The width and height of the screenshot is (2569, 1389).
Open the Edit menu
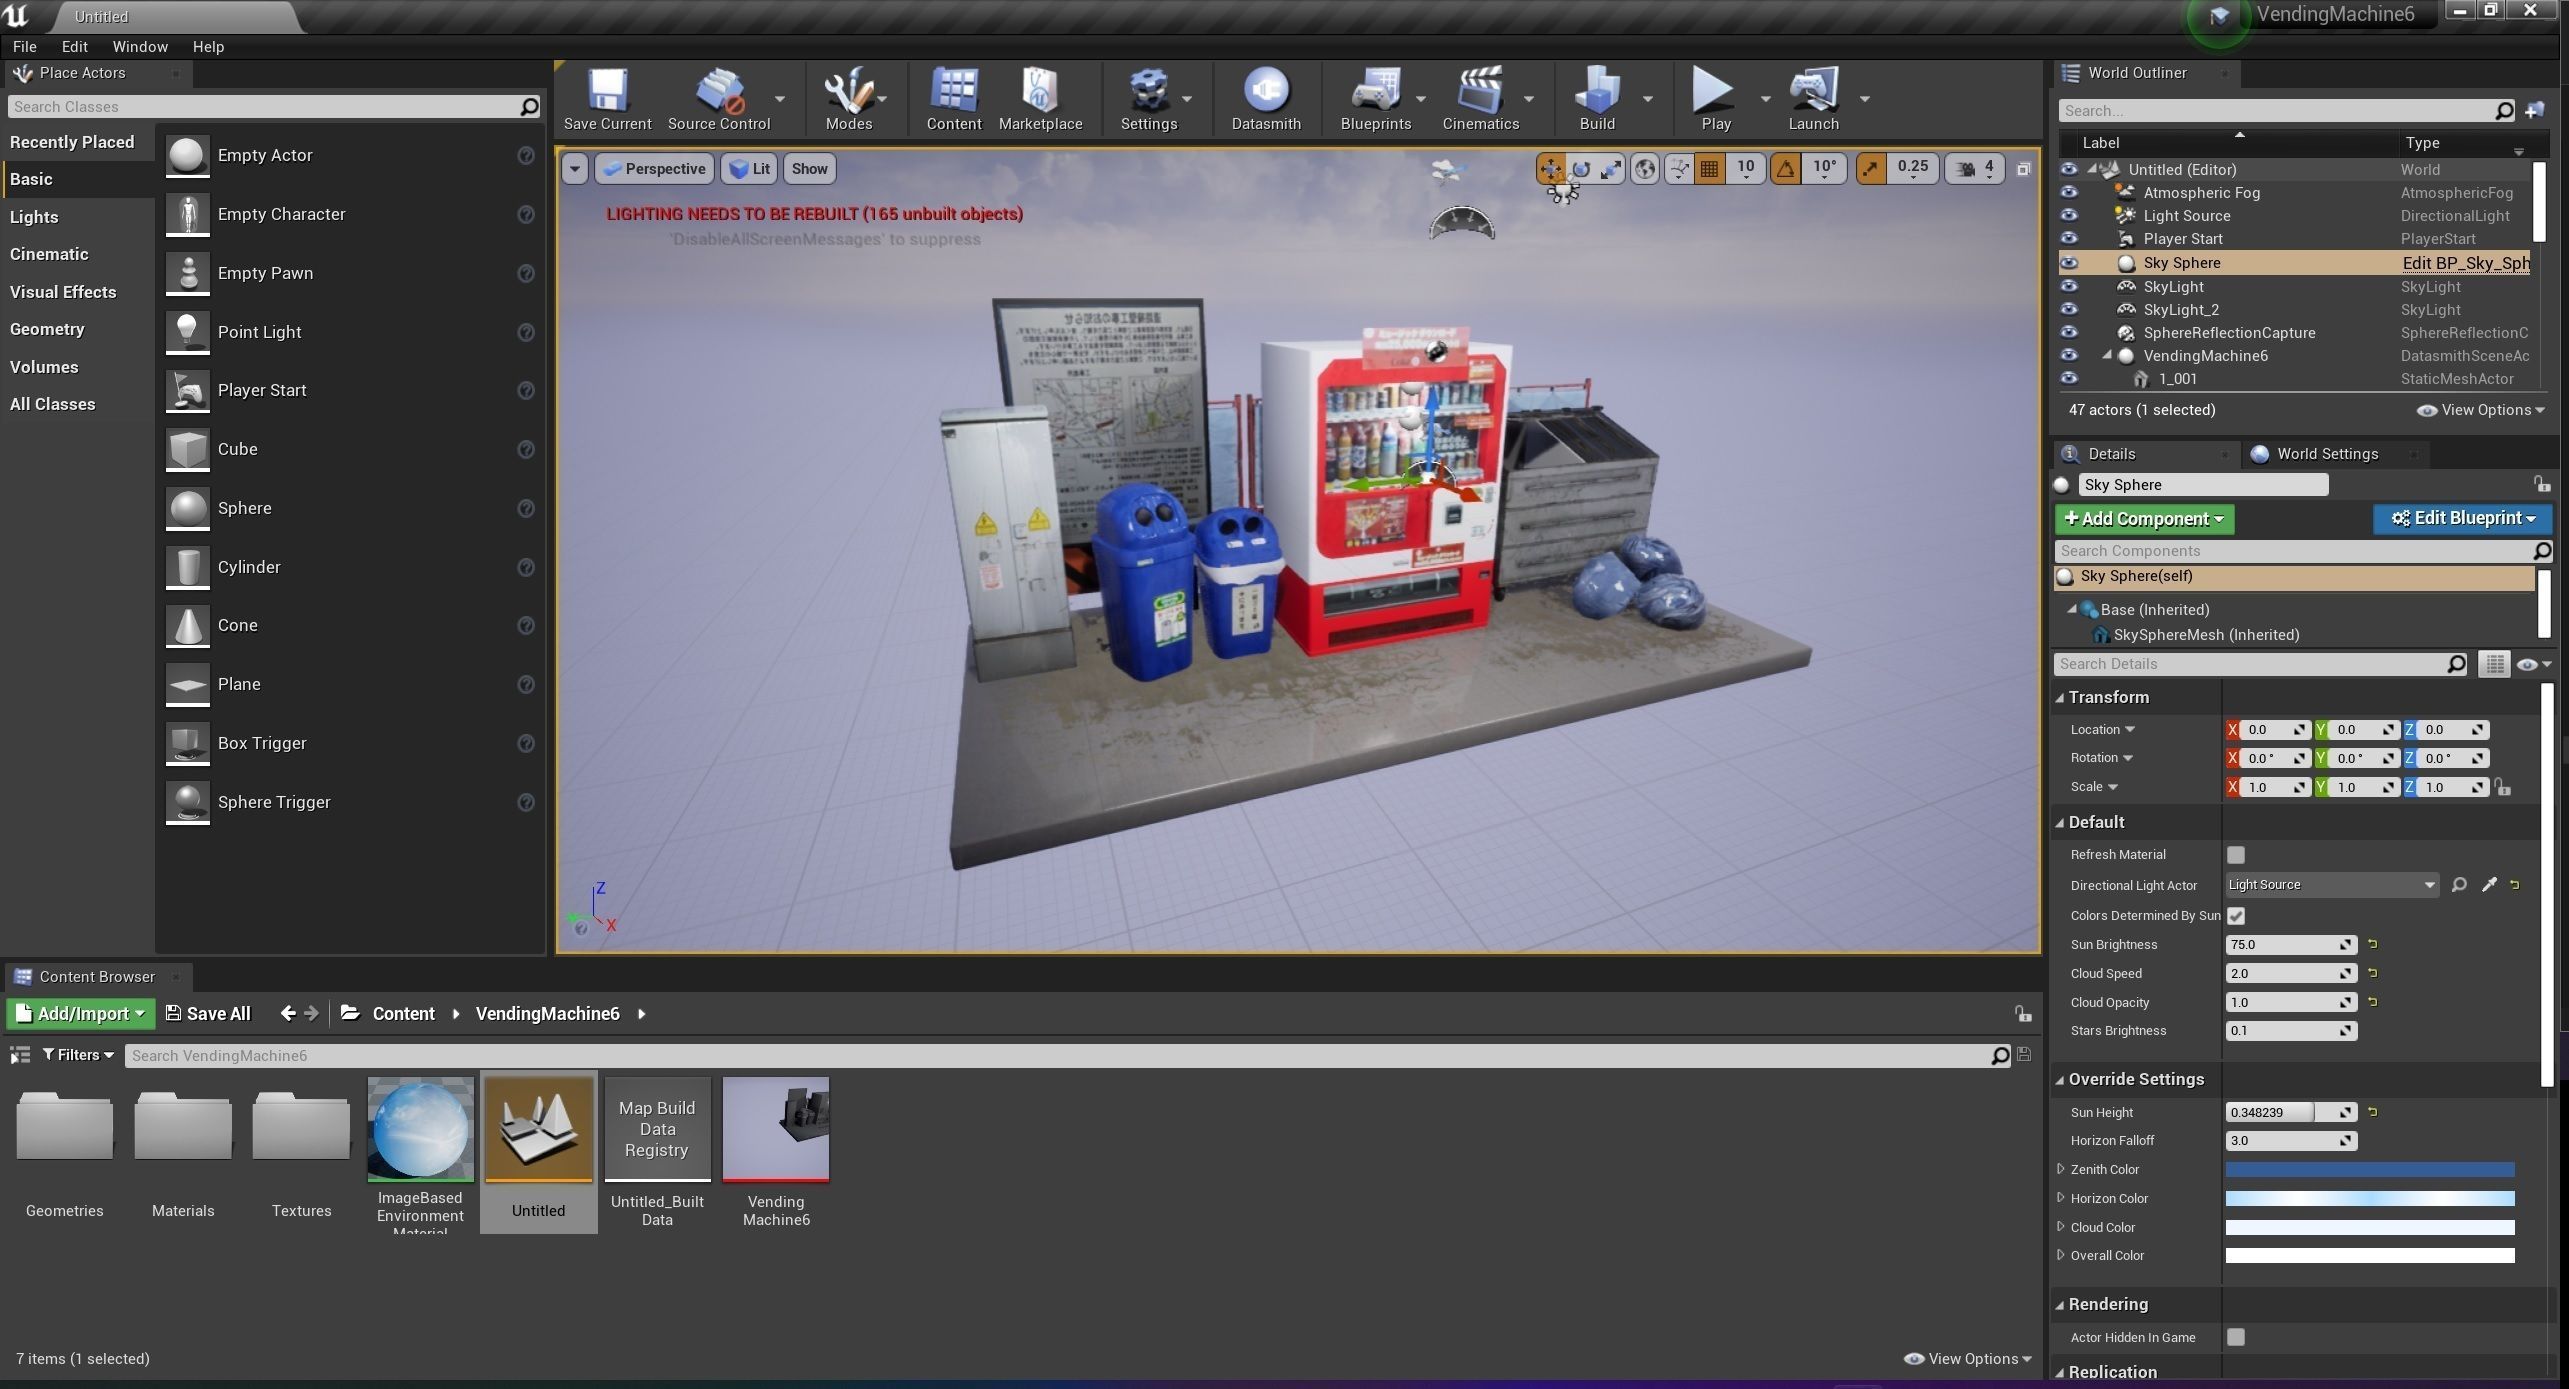pyautogui.click(x=74, y=47)
